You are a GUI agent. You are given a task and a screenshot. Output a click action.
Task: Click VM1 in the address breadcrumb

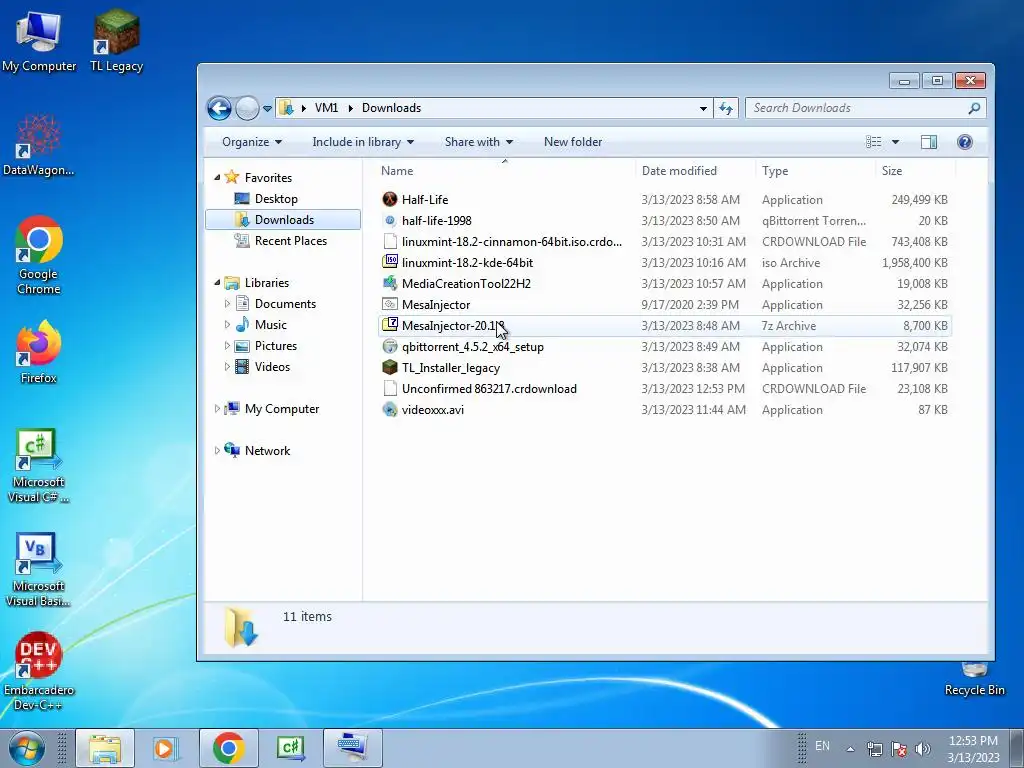(x=327, y=108)
